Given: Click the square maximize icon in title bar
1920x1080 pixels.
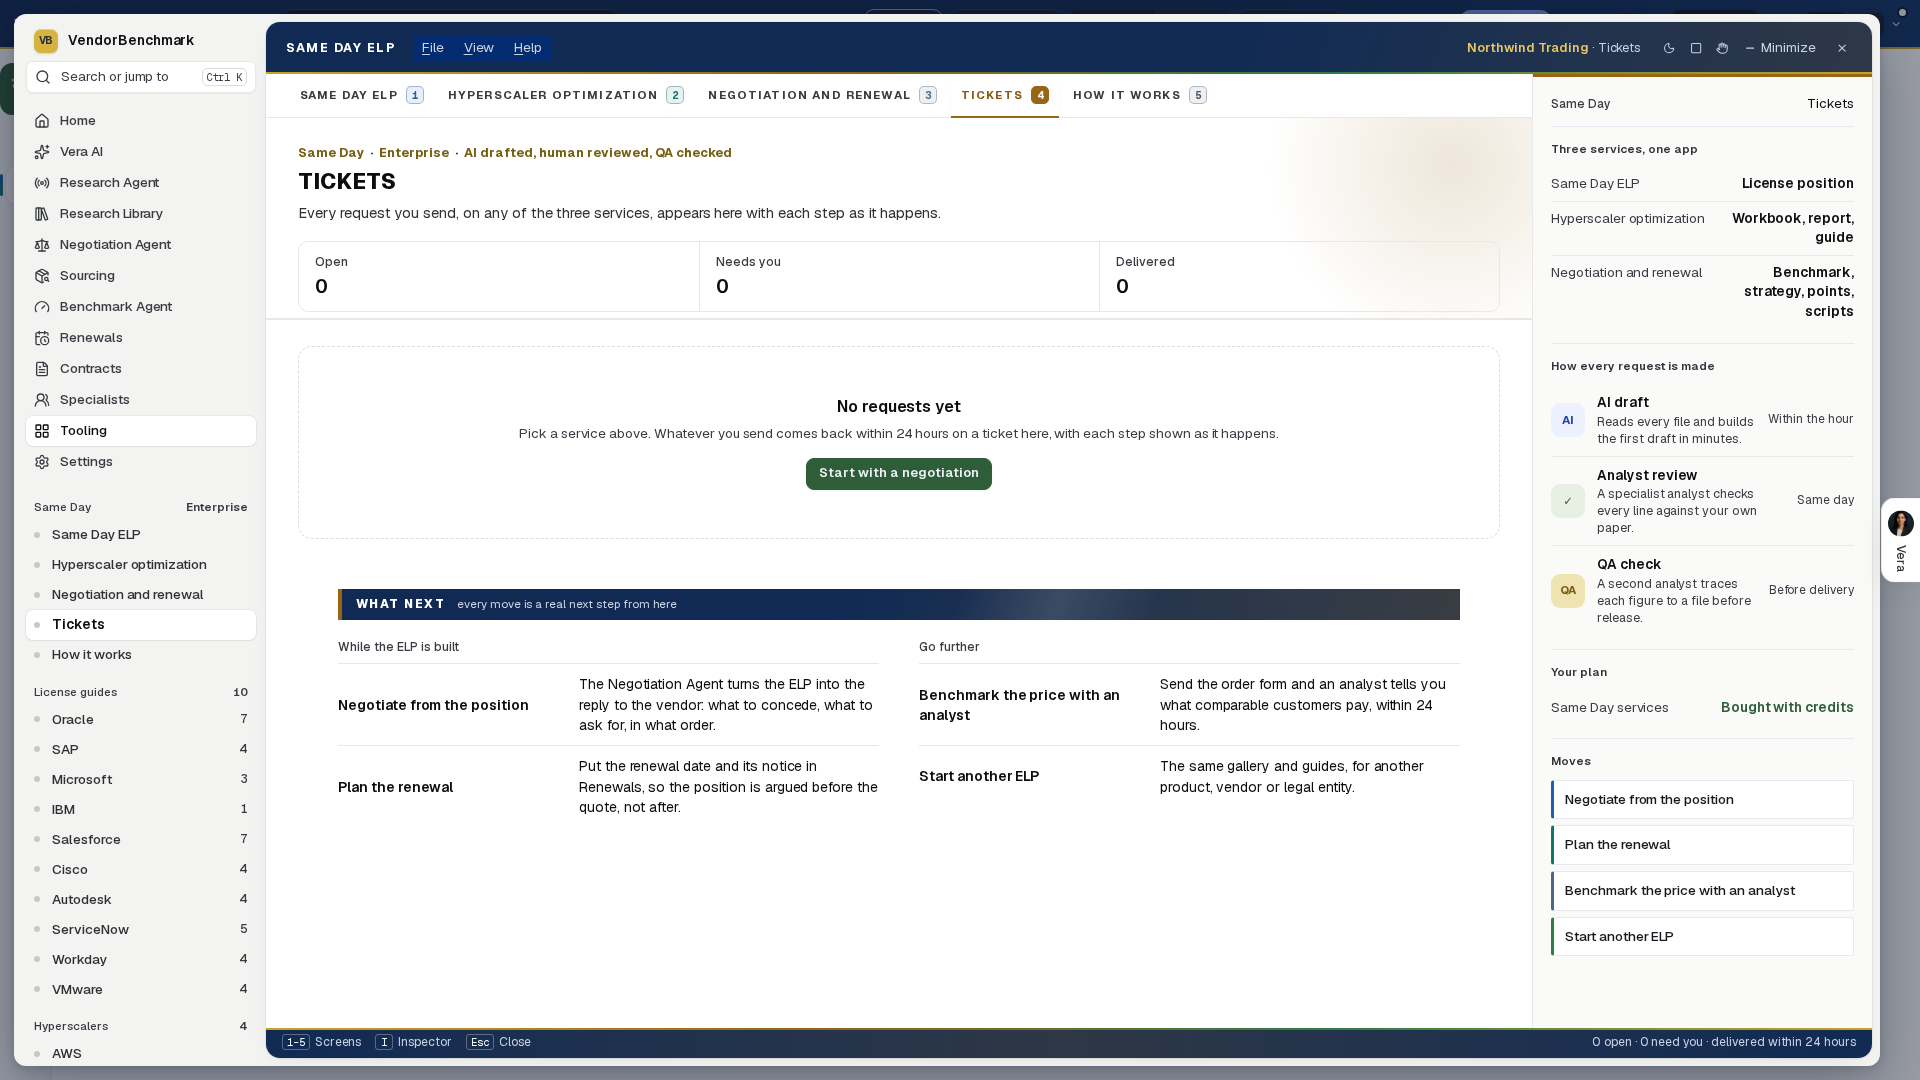Looking at the screenshot, I should (x=1696, y=48).
